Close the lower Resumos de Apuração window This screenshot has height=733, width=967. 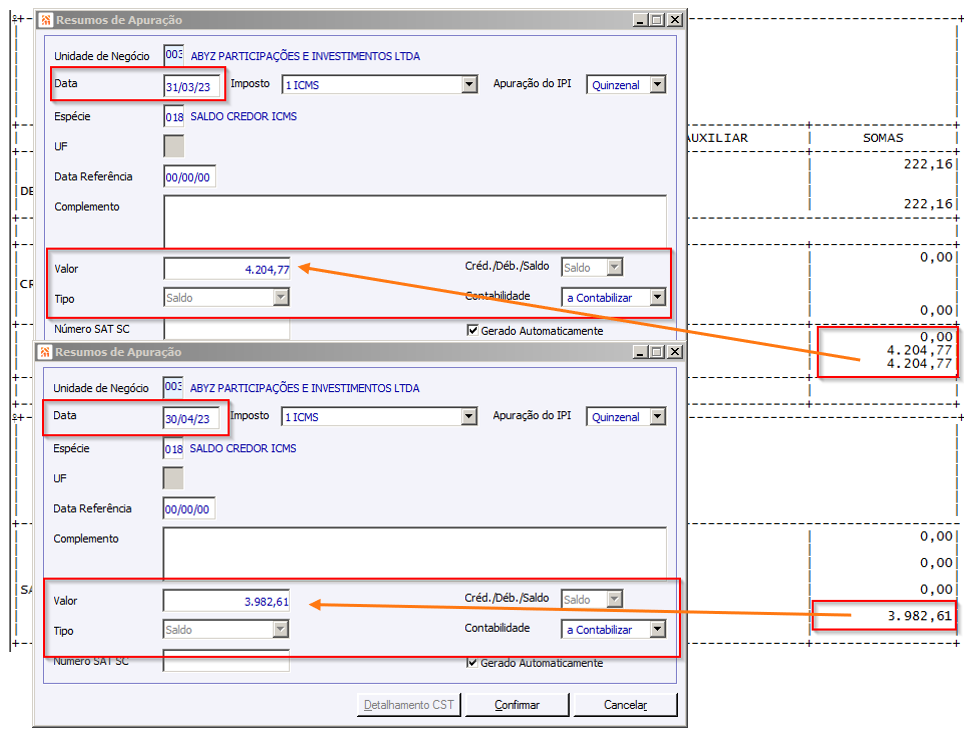(675, 352)
